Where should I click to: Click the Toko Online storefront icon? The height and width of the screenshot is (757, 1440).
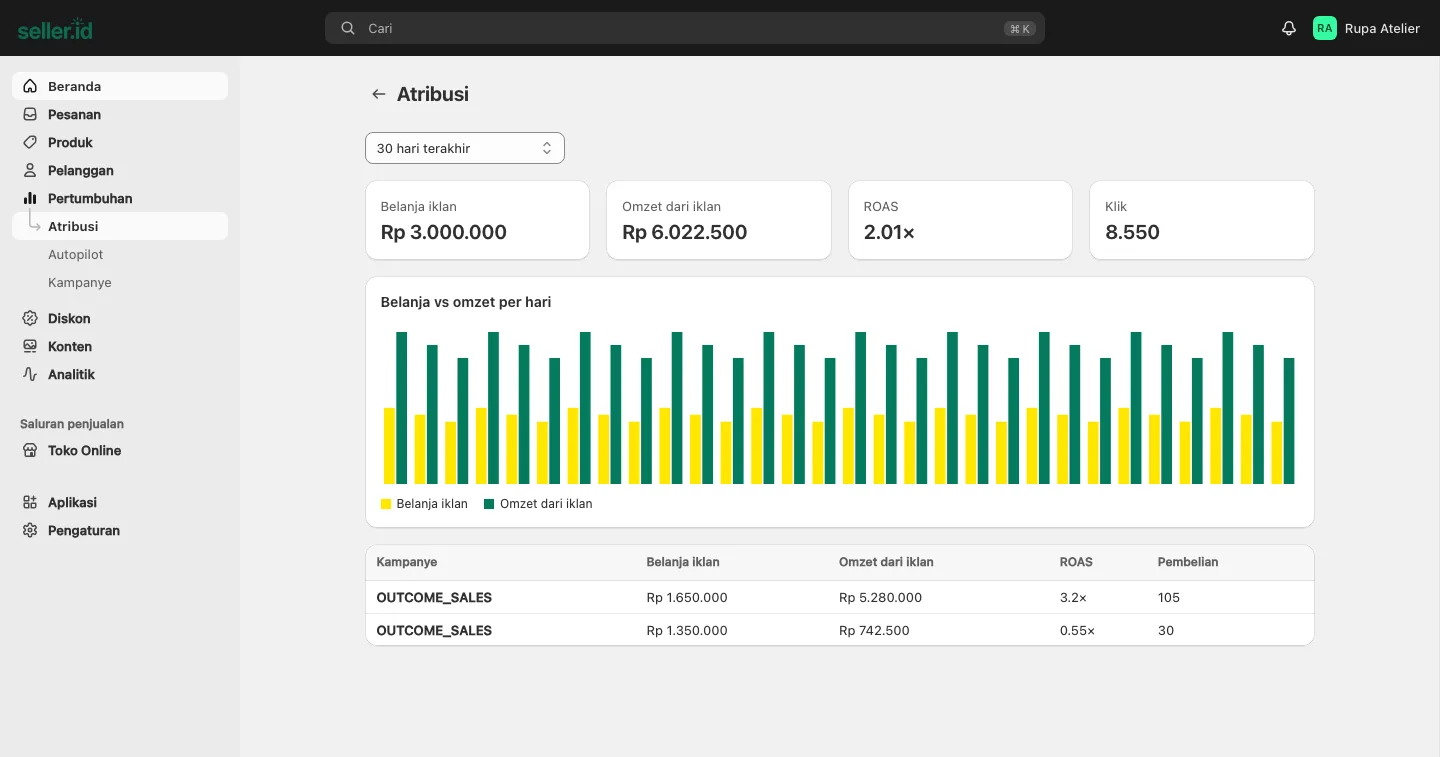(x=30, y=450)
